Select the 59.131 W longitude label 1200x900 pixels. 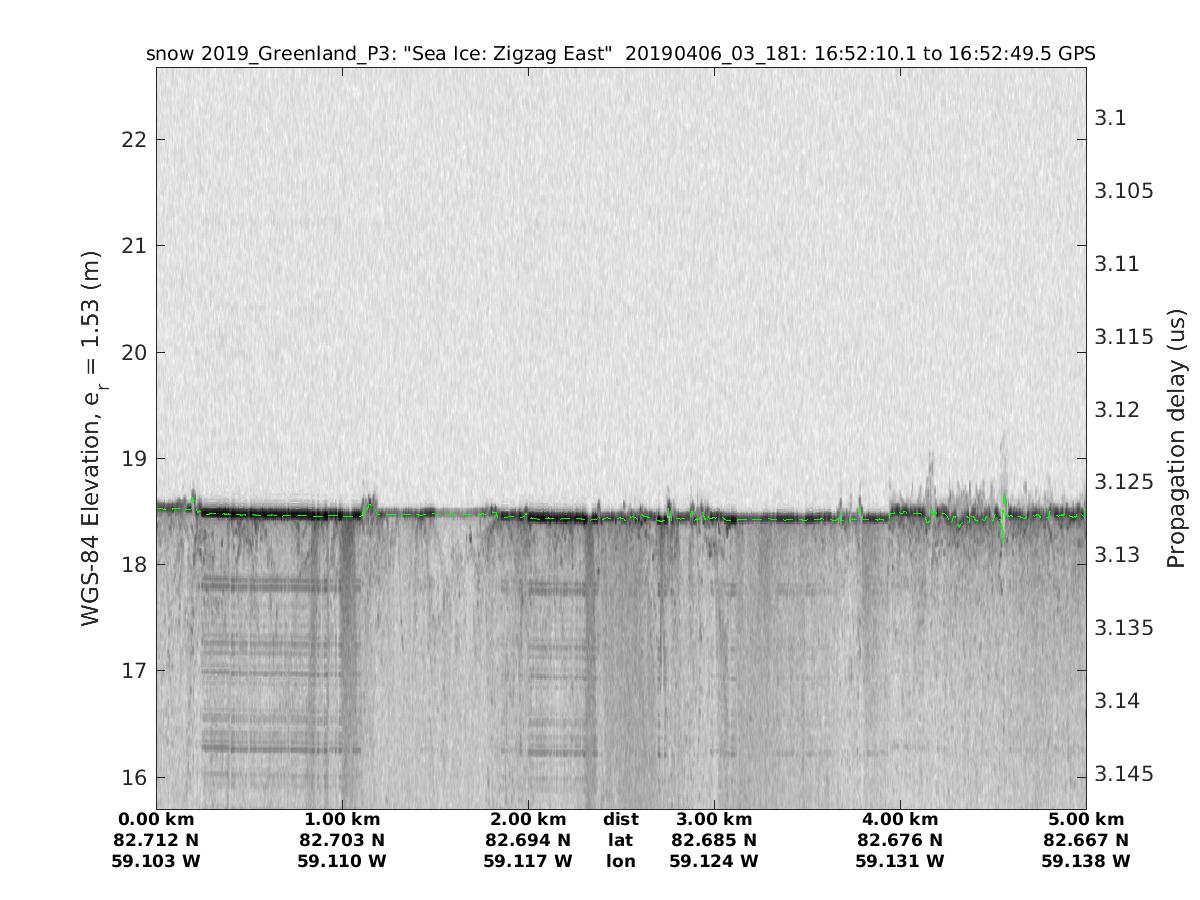click(899, 861)
